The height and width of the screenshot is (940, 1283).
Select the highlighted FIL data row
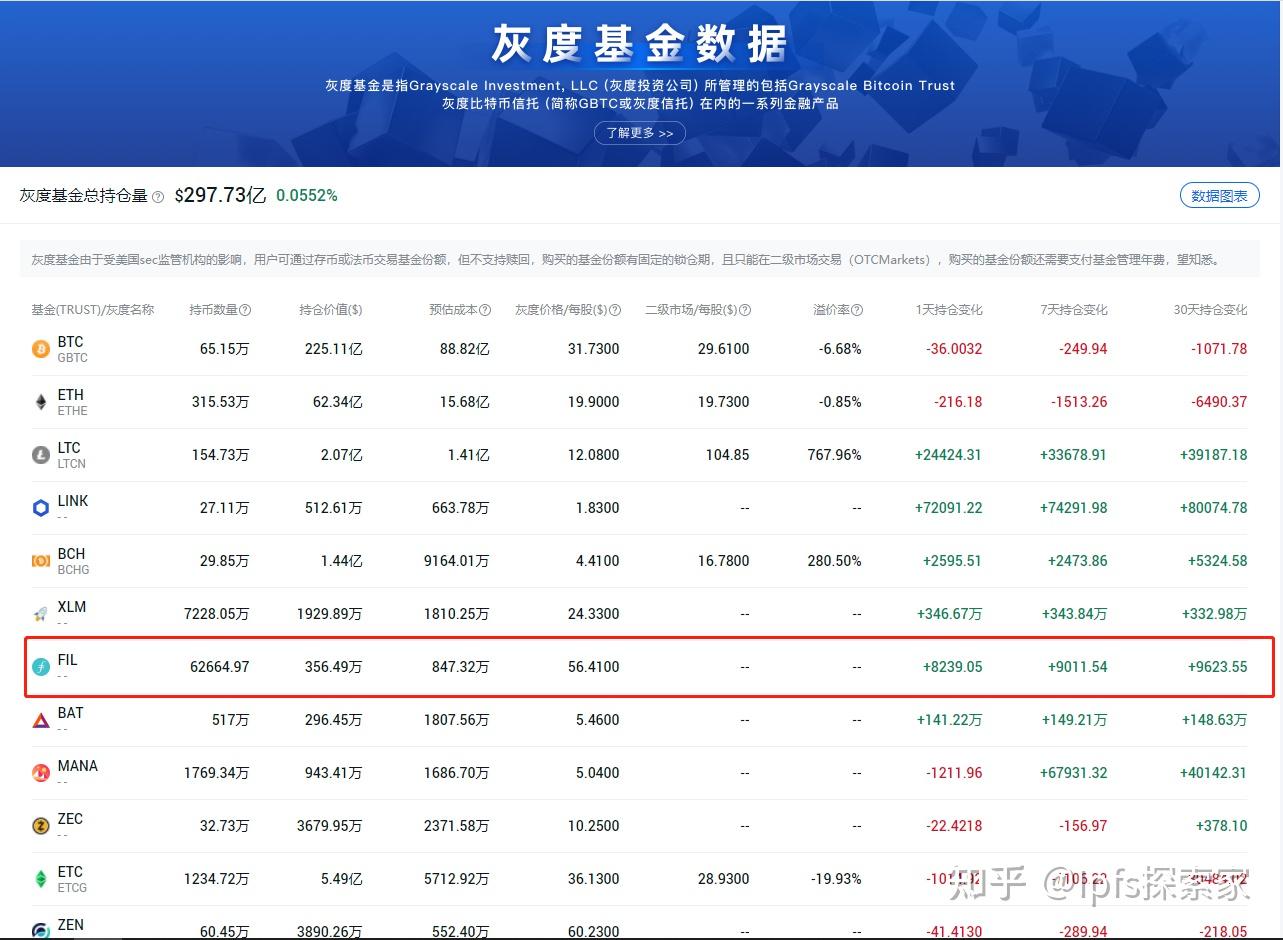[640, 667]
